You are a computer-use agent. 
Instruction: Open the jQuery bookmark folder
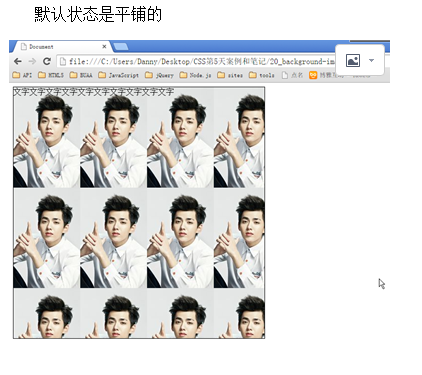click(159, 75)
